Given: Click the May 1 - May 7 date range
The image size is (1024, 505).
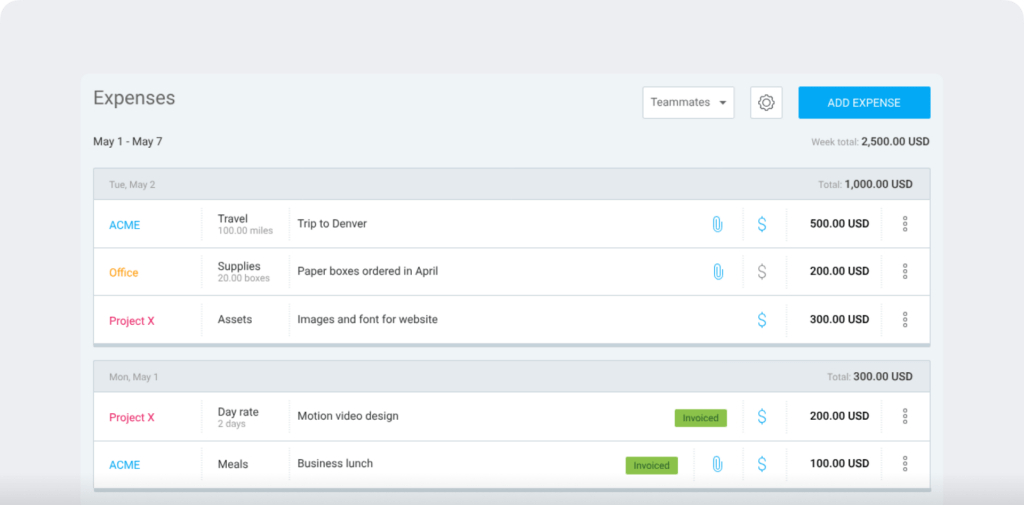Looking at the screenshot, I should (127, 142).
